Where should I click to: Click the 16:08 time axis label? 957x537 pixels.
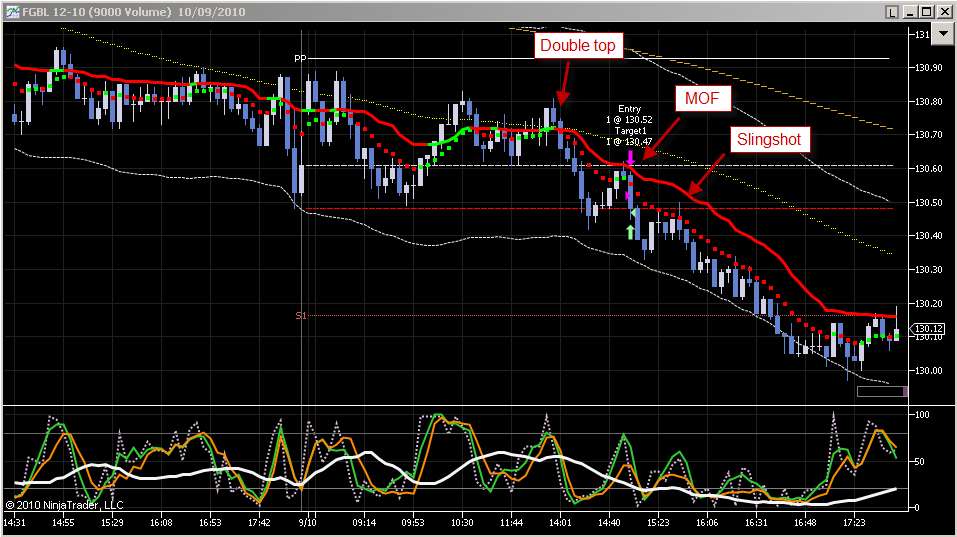click(x=161, y=522)
